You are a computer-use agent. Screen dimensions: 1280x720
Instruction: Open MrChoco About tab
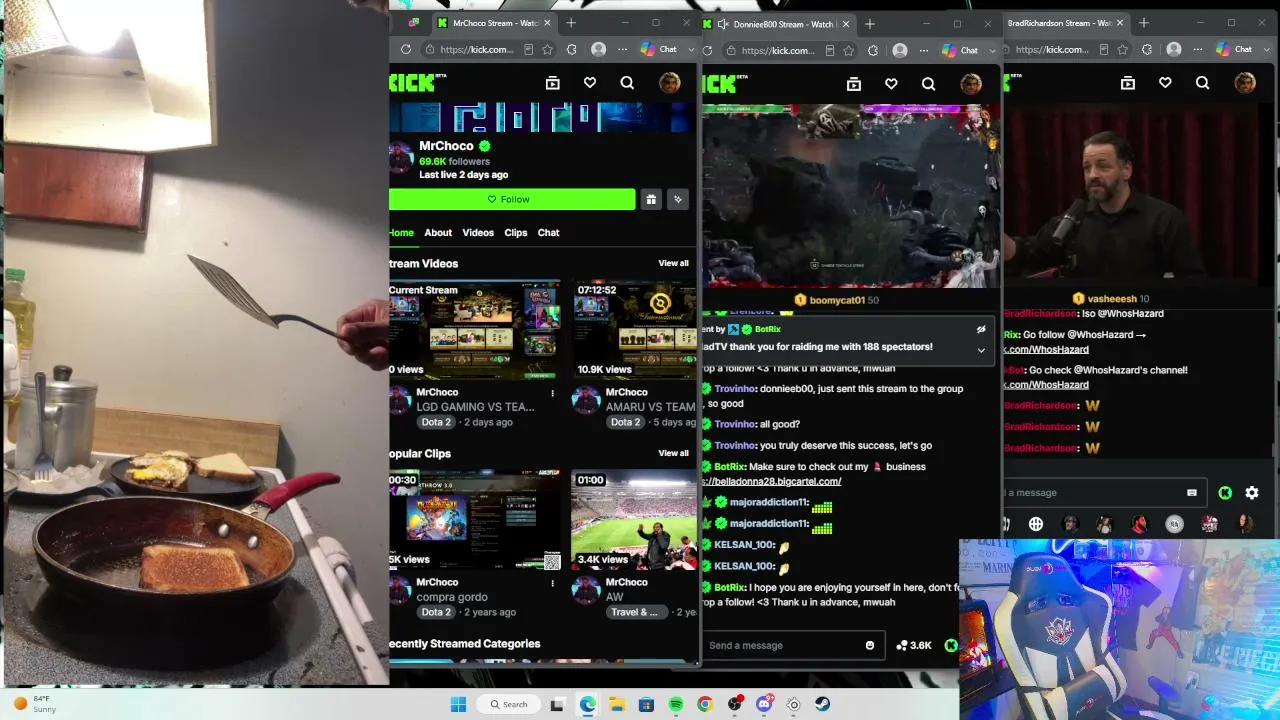pyautogui.click(x=438, y=233)
